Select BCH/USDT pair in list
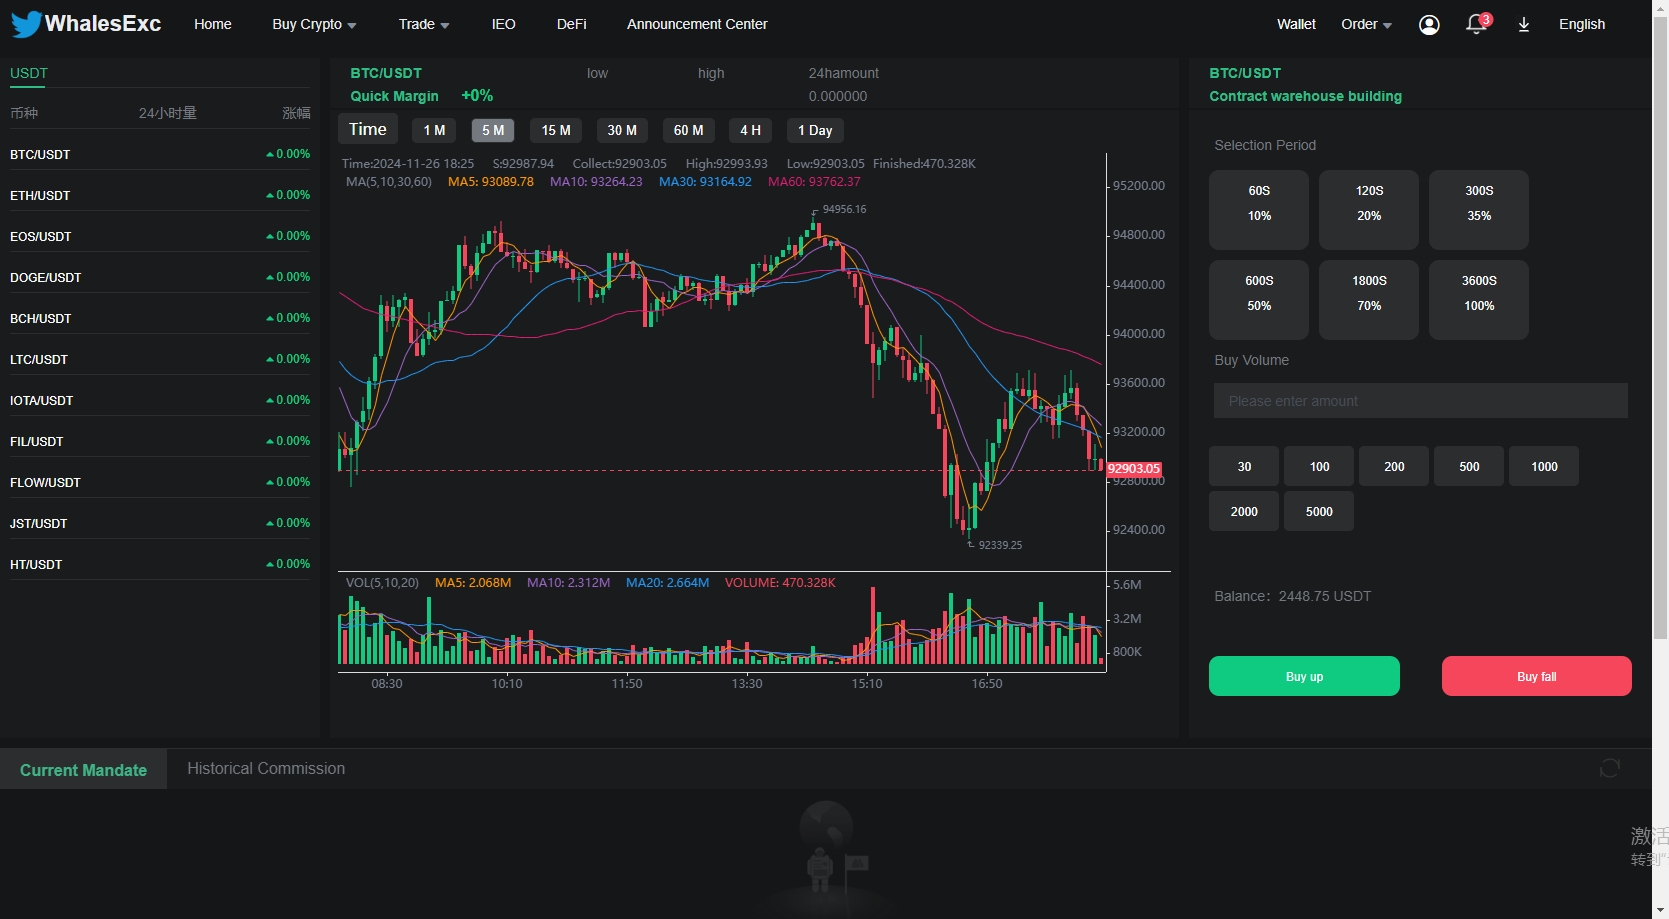The height and width of the screenshot is (919, 1669). (x=160, y=318)
